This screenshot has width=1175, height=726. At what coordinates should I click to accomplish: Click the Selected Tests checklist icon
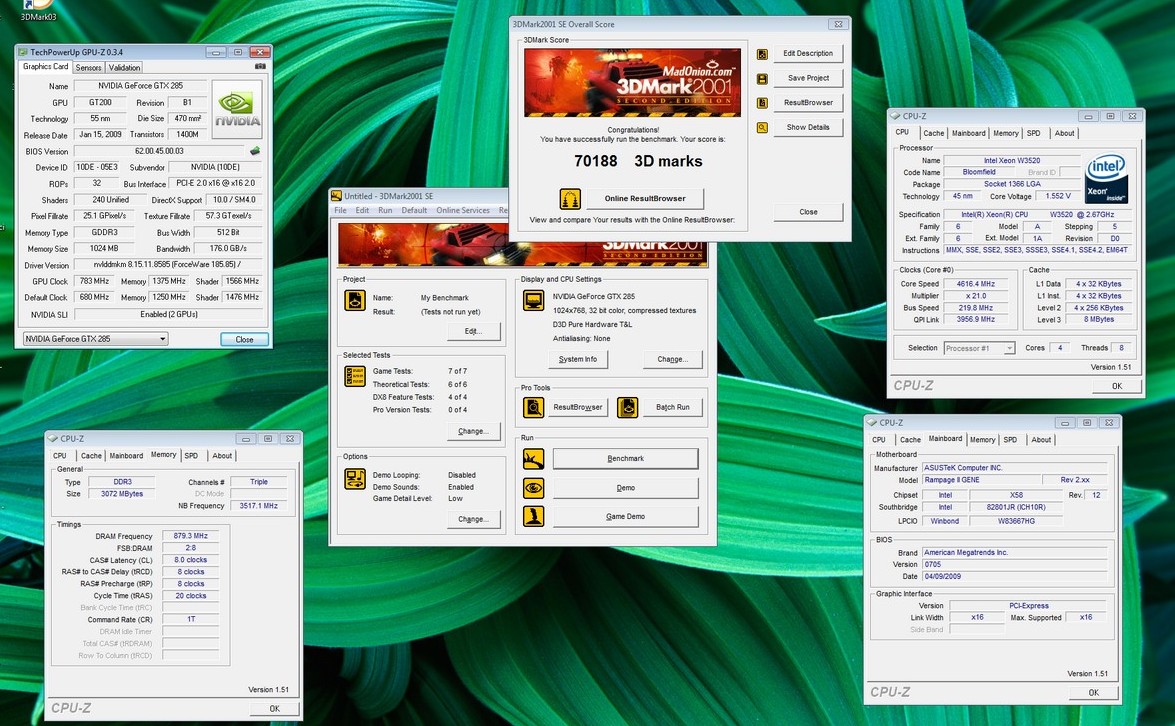[354, 376]
